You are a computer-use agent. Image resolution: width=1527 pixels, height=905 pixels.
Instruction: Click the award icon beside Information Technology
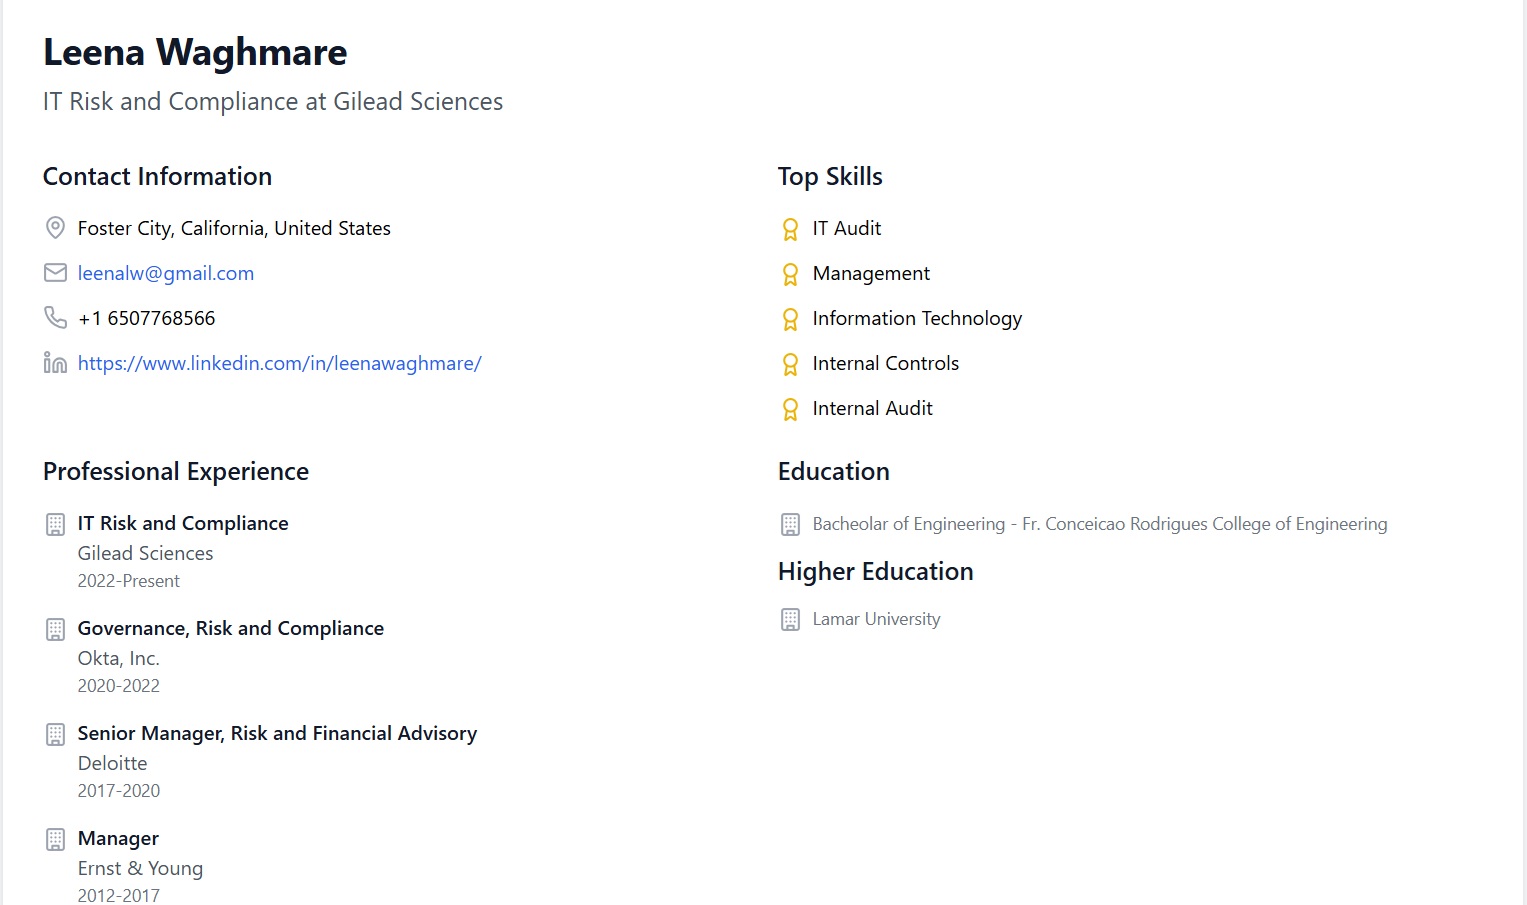pos(790,319)
